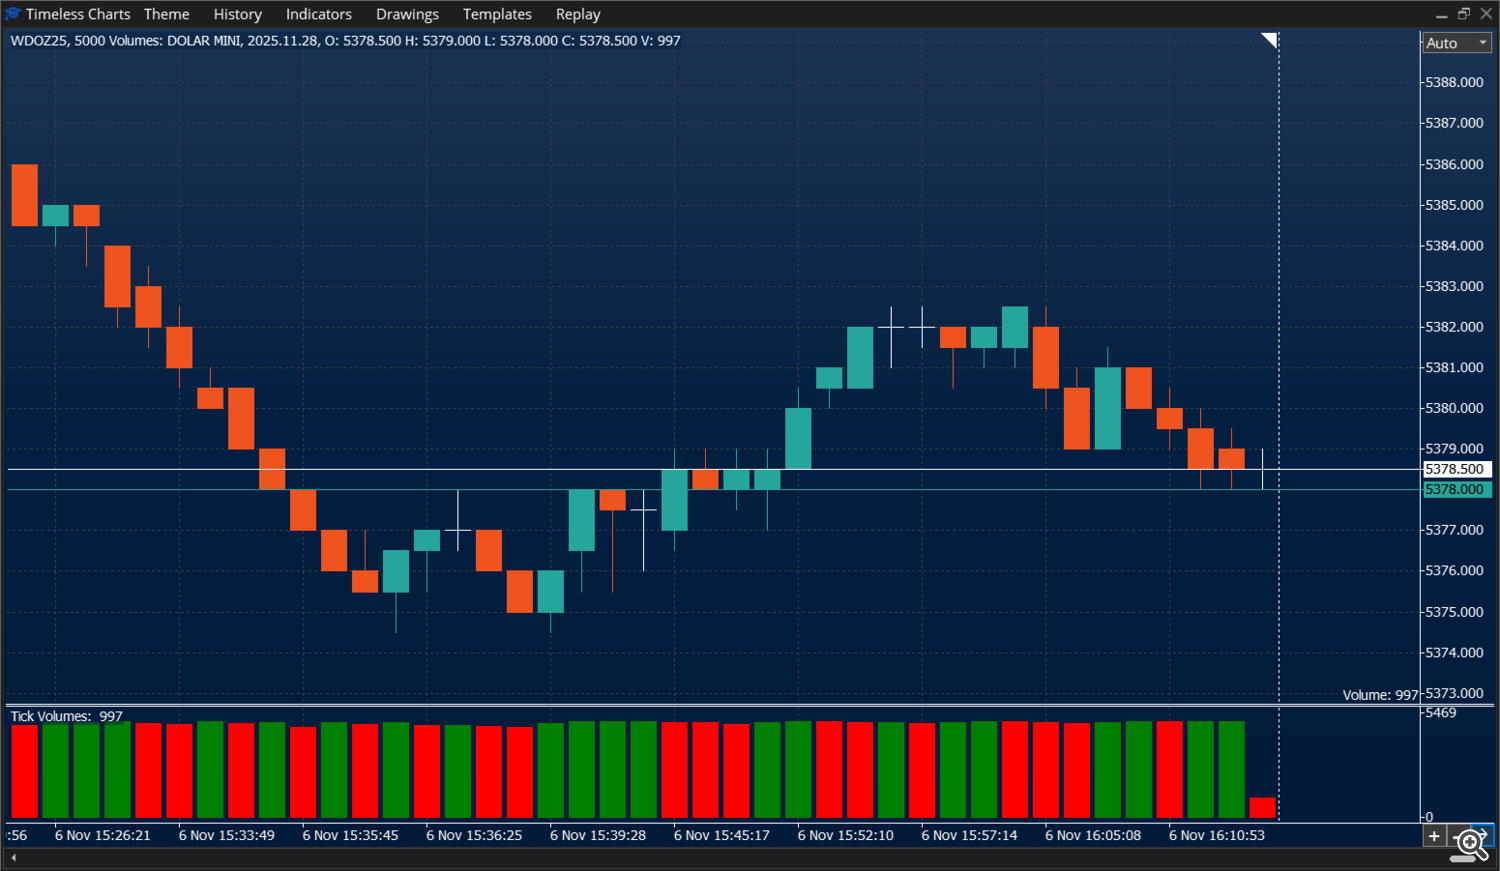
Task: Click the left arrow on the time axis
Action: (13, 857)
